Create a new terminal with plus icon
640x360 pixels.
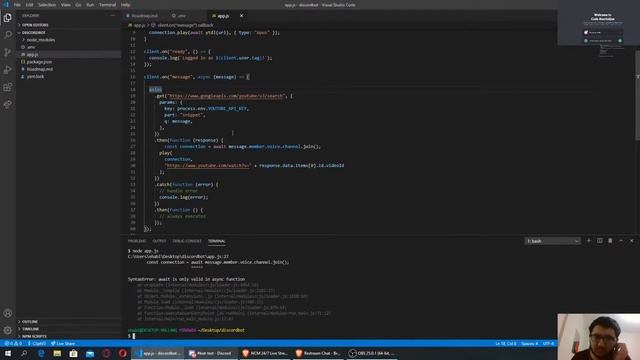(x=589, y=241)
